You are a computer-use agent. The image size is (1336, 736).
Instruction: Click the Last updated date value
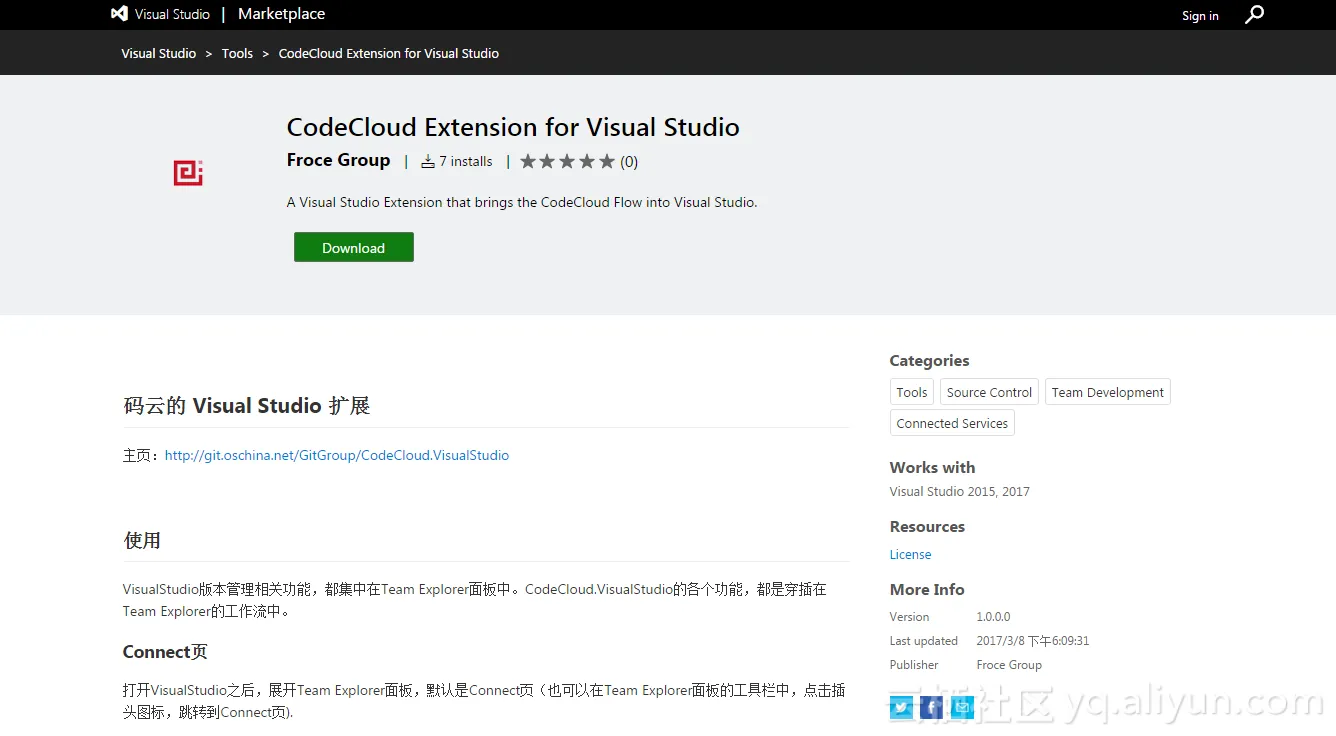coord(1033,641)
